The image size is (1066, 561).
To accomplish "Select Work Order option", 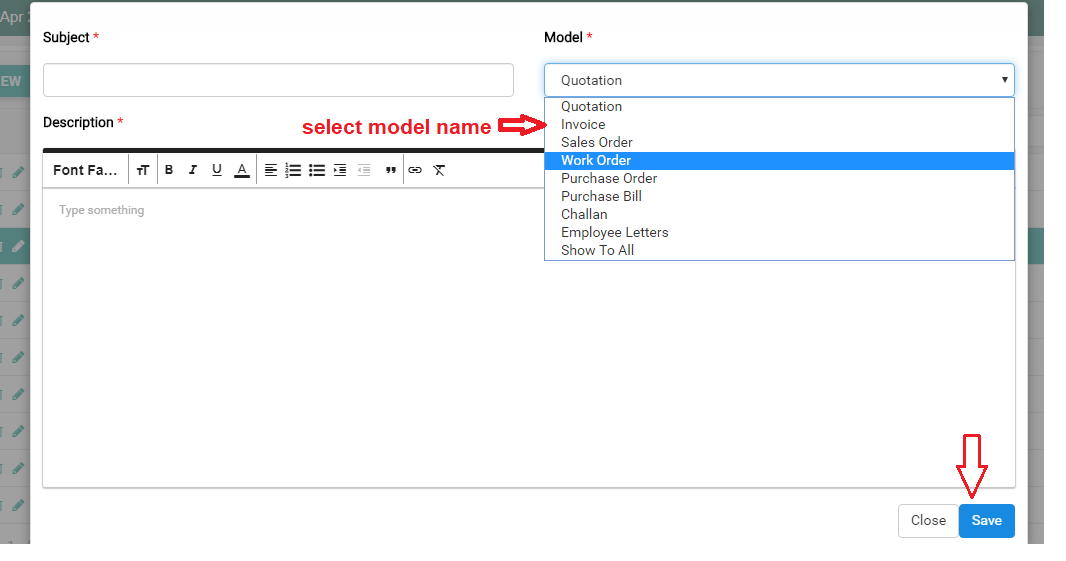I will [596, 160].
